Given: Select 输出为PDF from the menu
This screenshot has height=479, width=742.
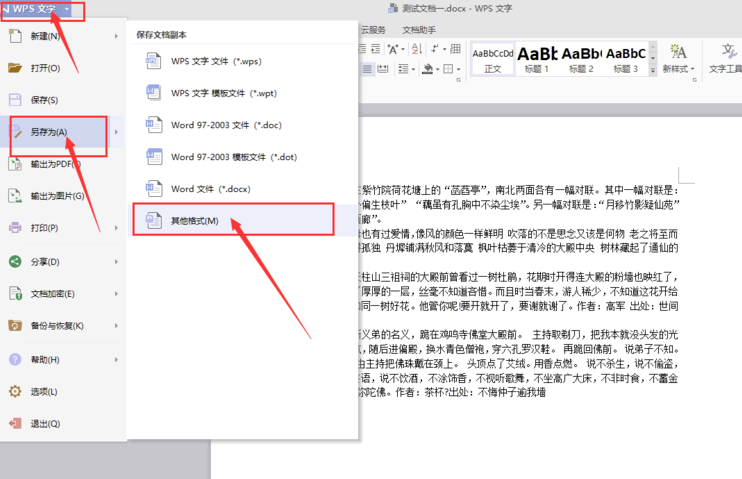Looking at the screenshot, I should tap(55, 164).
